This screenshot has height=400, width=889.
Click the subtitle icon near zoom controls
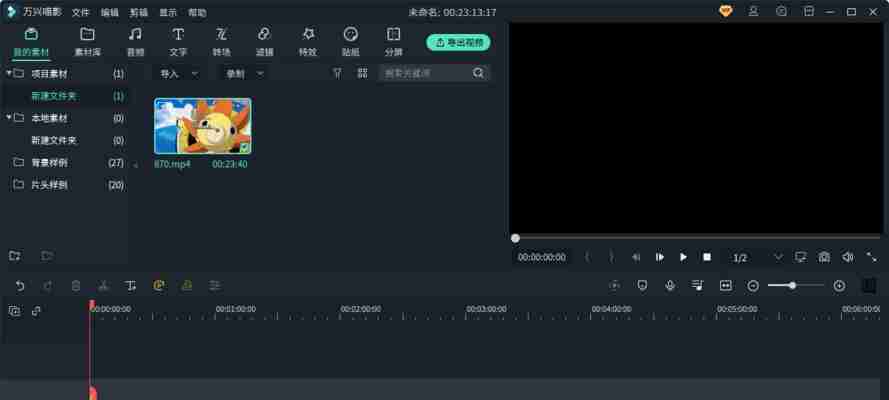pos(726,286)
